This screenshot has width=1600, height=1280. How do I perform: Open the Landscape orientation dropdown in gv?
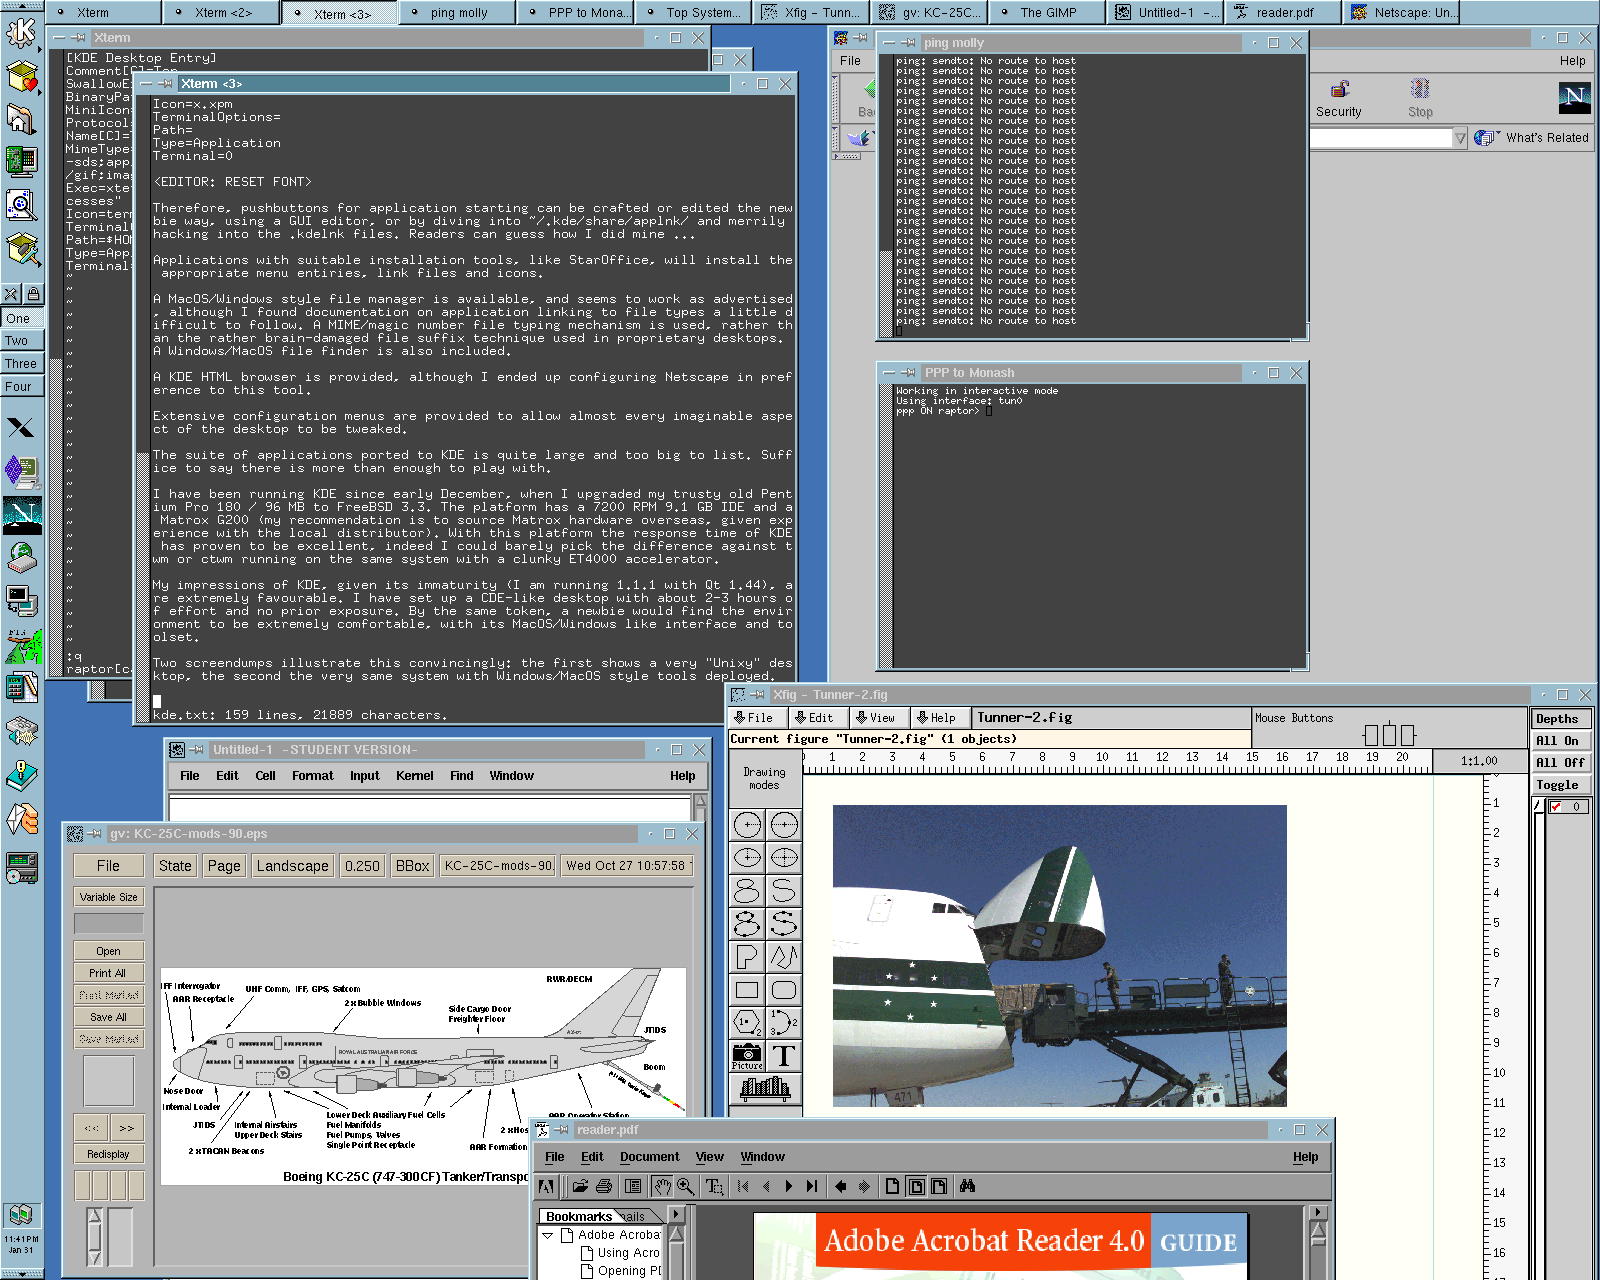click(292, 866)
